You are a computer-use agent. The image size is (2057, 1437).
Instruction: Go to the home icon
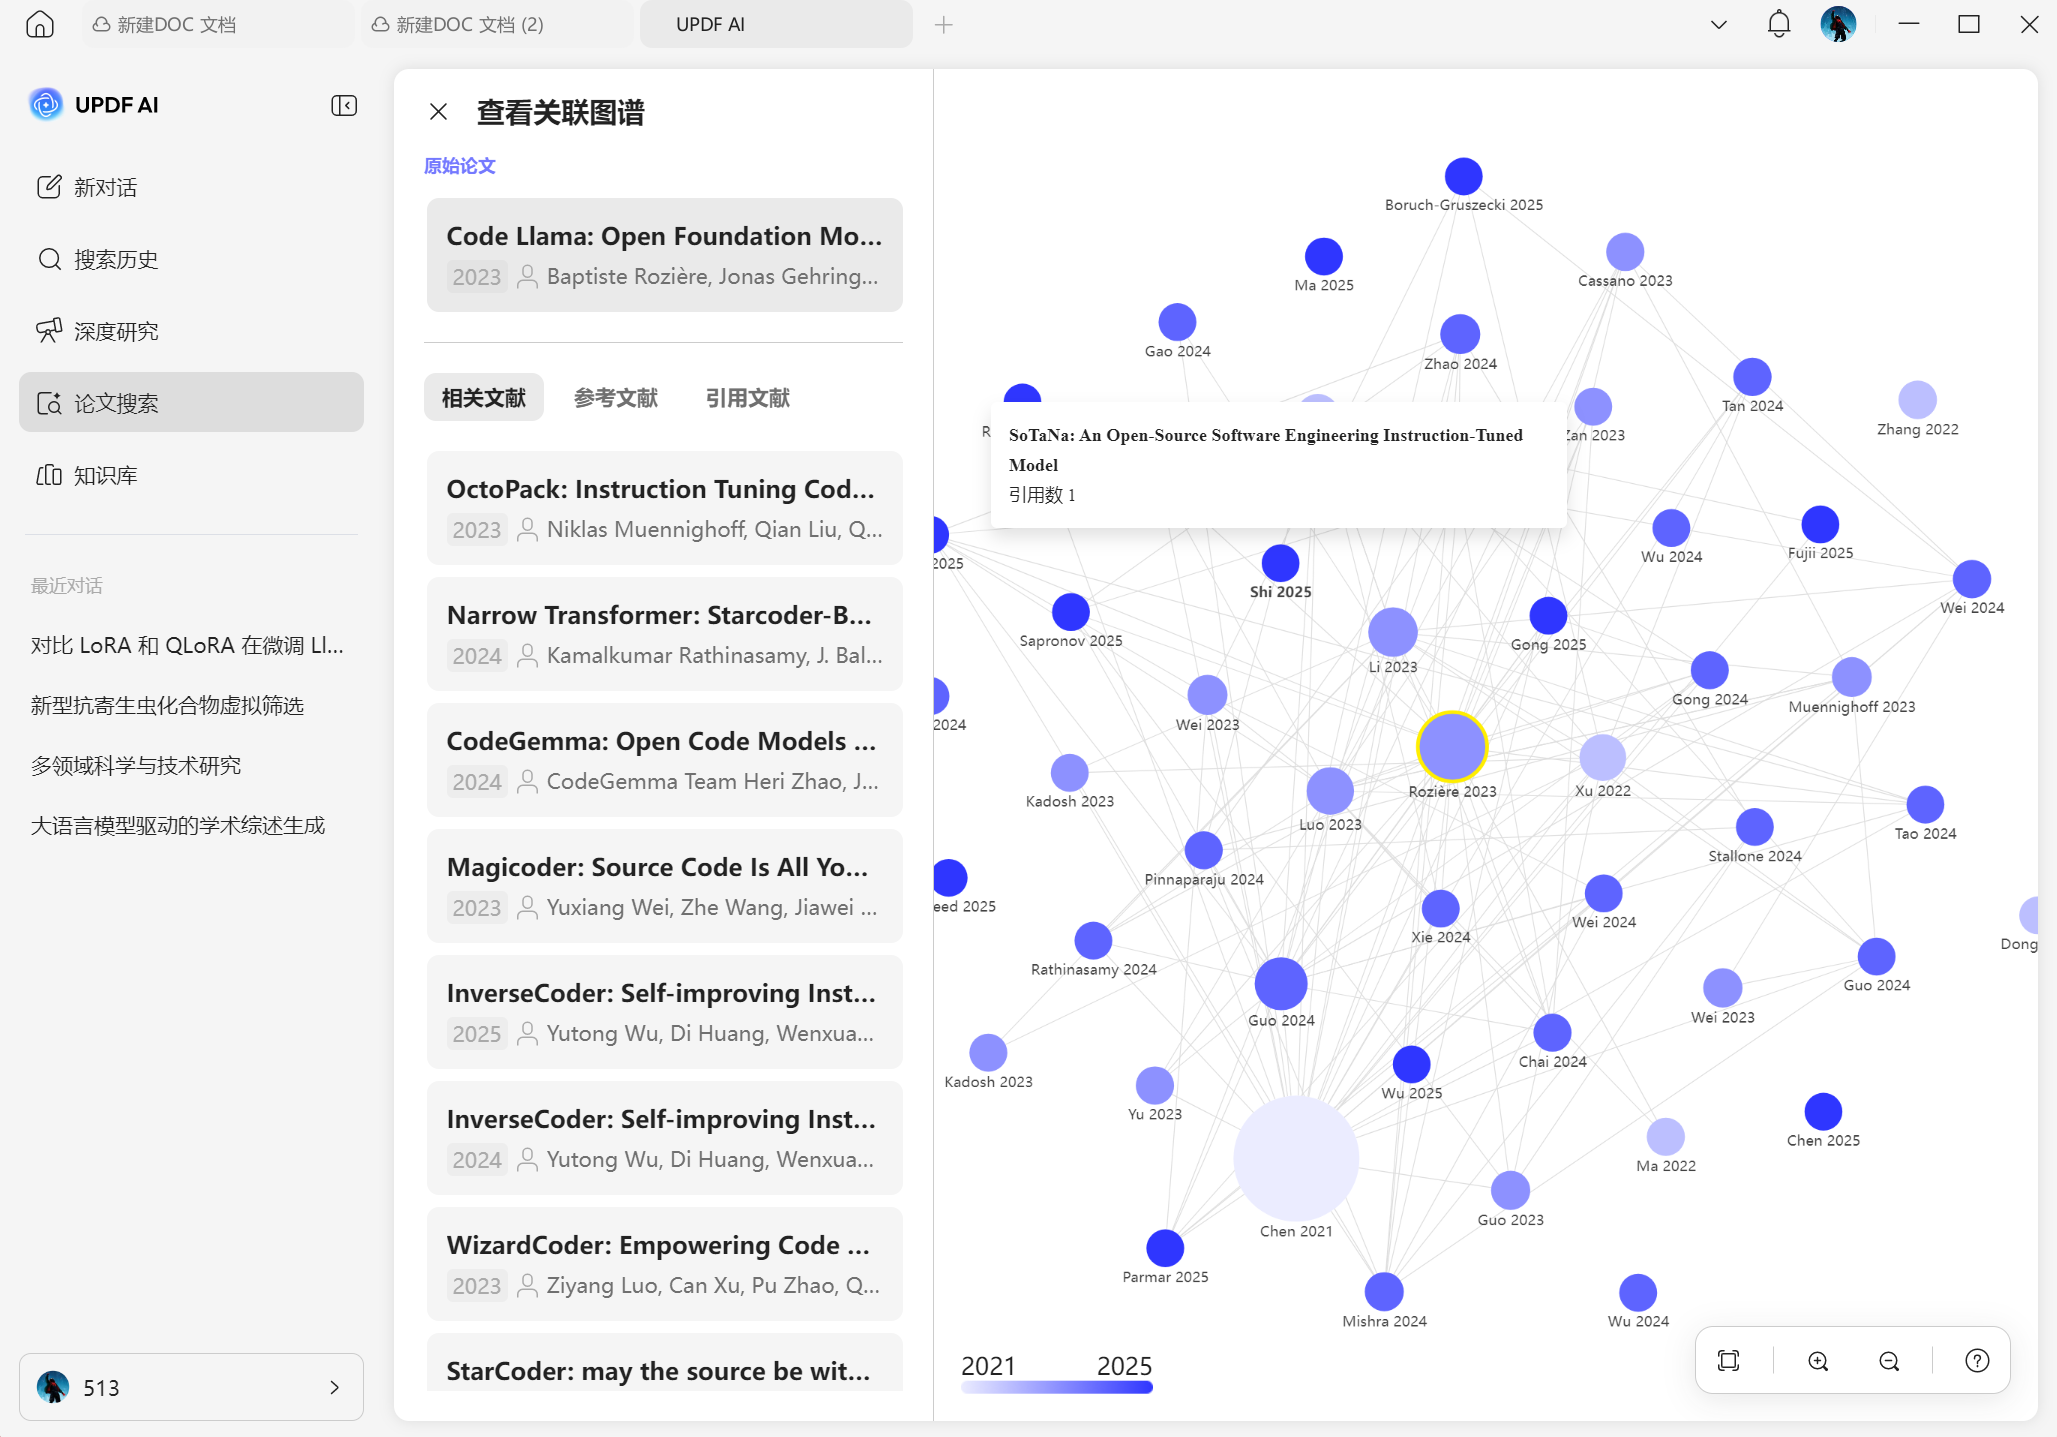click(40, 24)
